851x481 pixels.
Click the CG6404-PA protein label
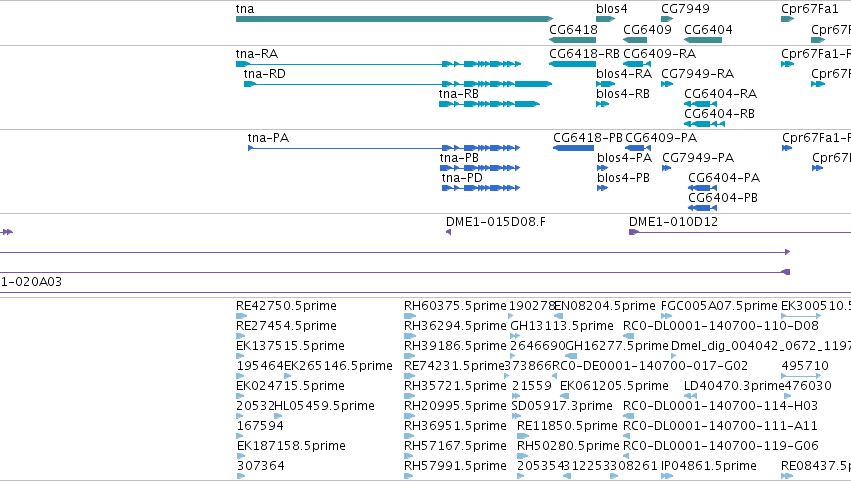(724, 178)
